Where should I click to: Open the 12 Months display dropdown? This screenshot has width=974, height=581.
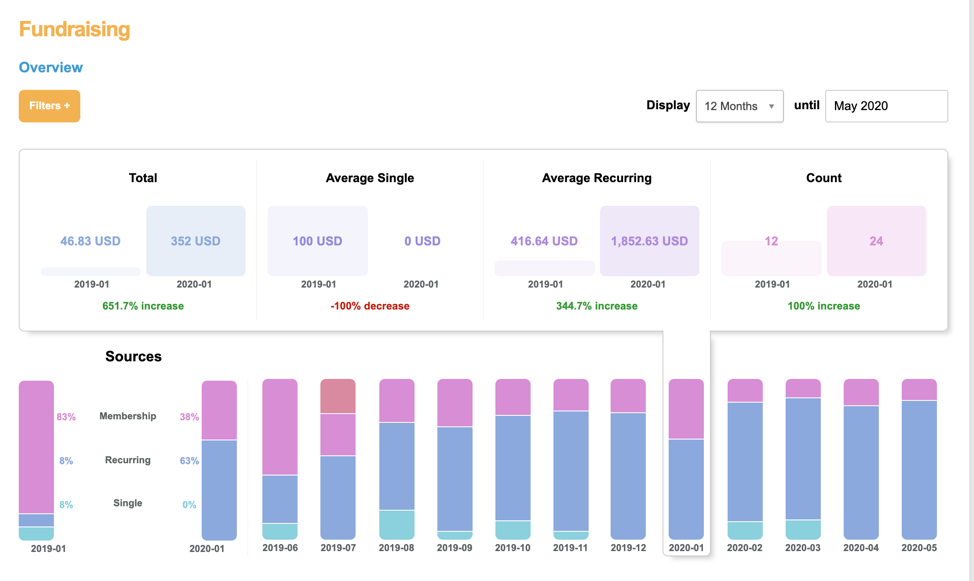coord(739,106)
